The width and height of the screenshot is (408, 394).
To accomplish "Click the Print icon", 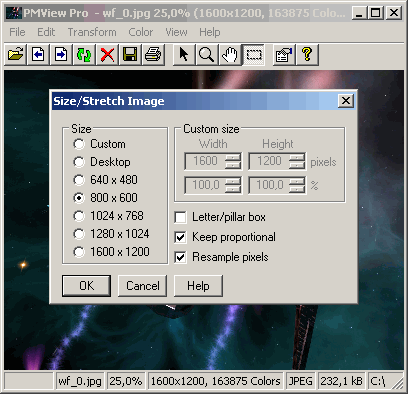I will point(153,54).
